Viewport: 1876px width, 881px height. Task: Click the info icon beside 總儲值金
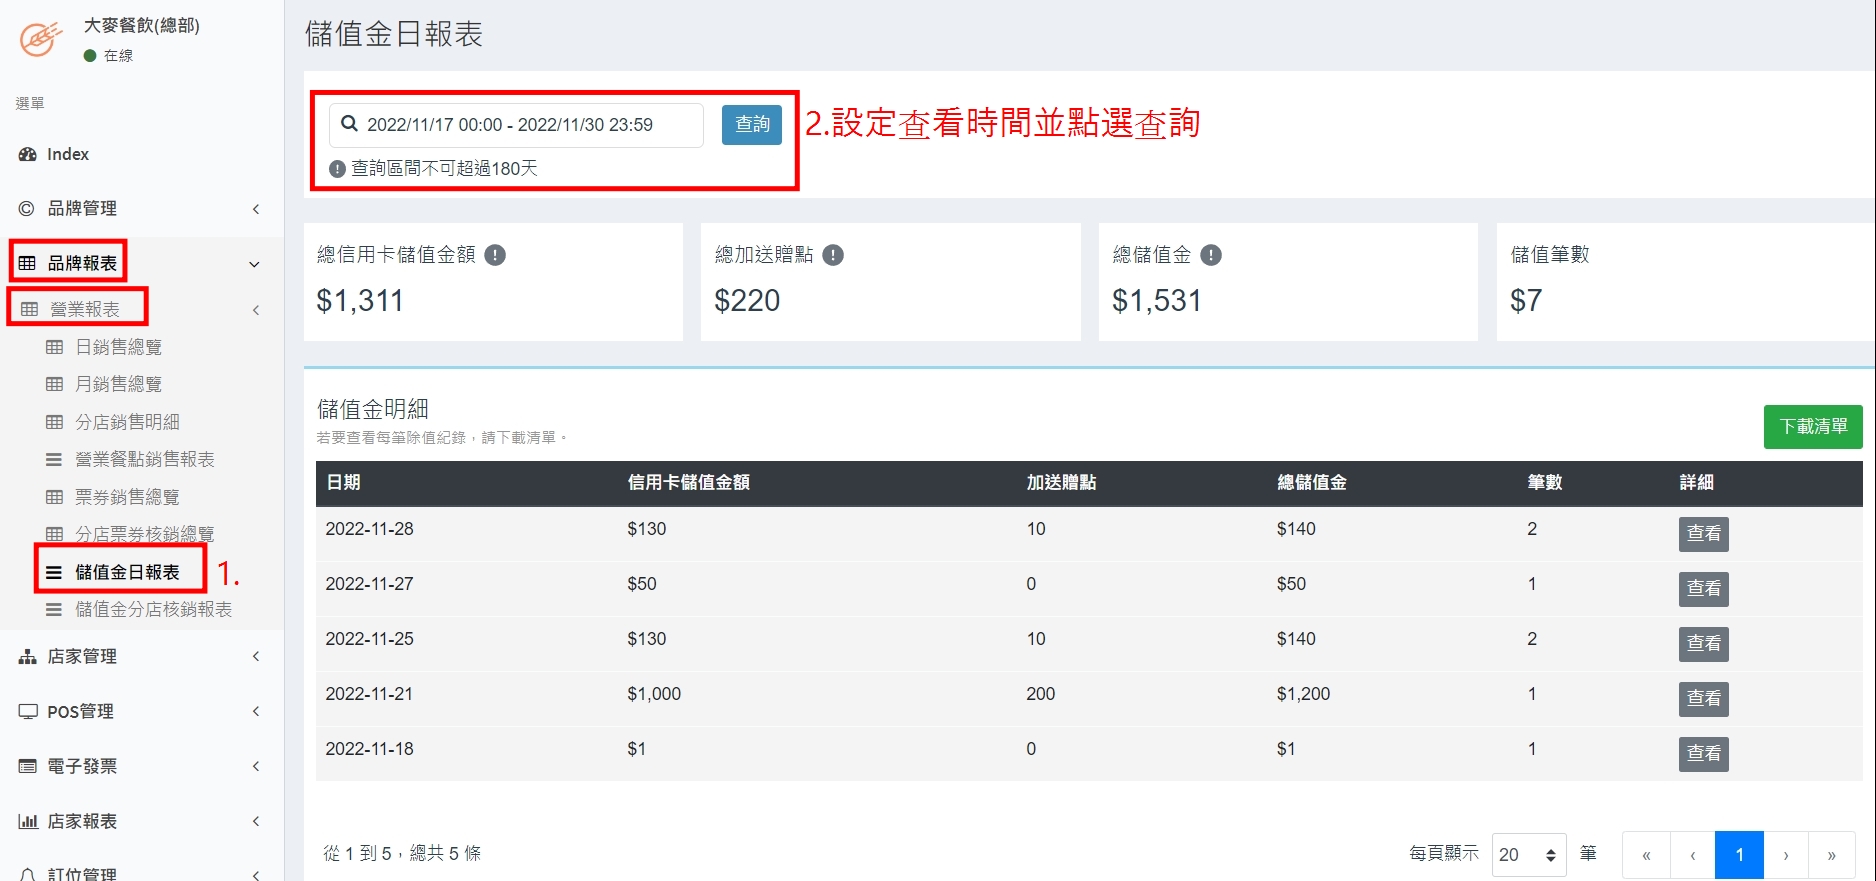point(1211,255)
